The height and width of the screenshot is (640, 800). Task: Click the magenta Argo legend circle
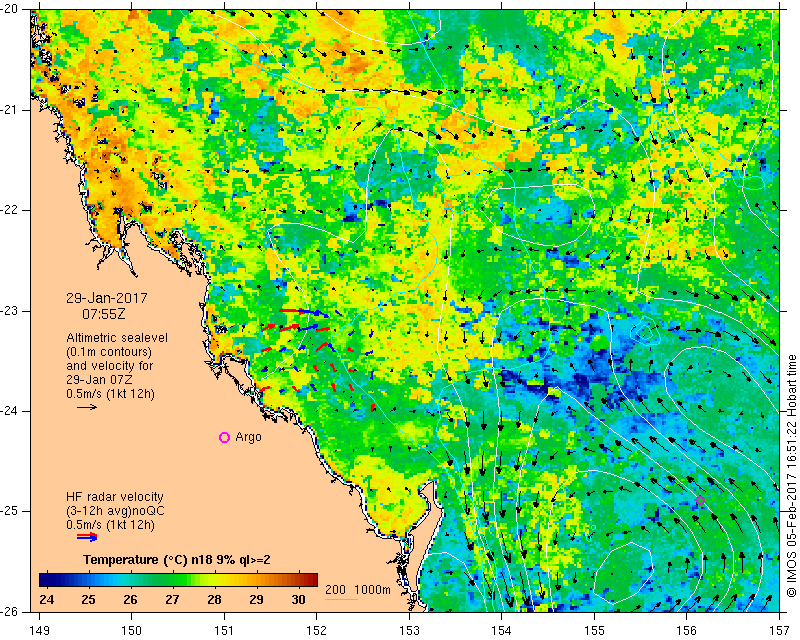tap(224, 437)
